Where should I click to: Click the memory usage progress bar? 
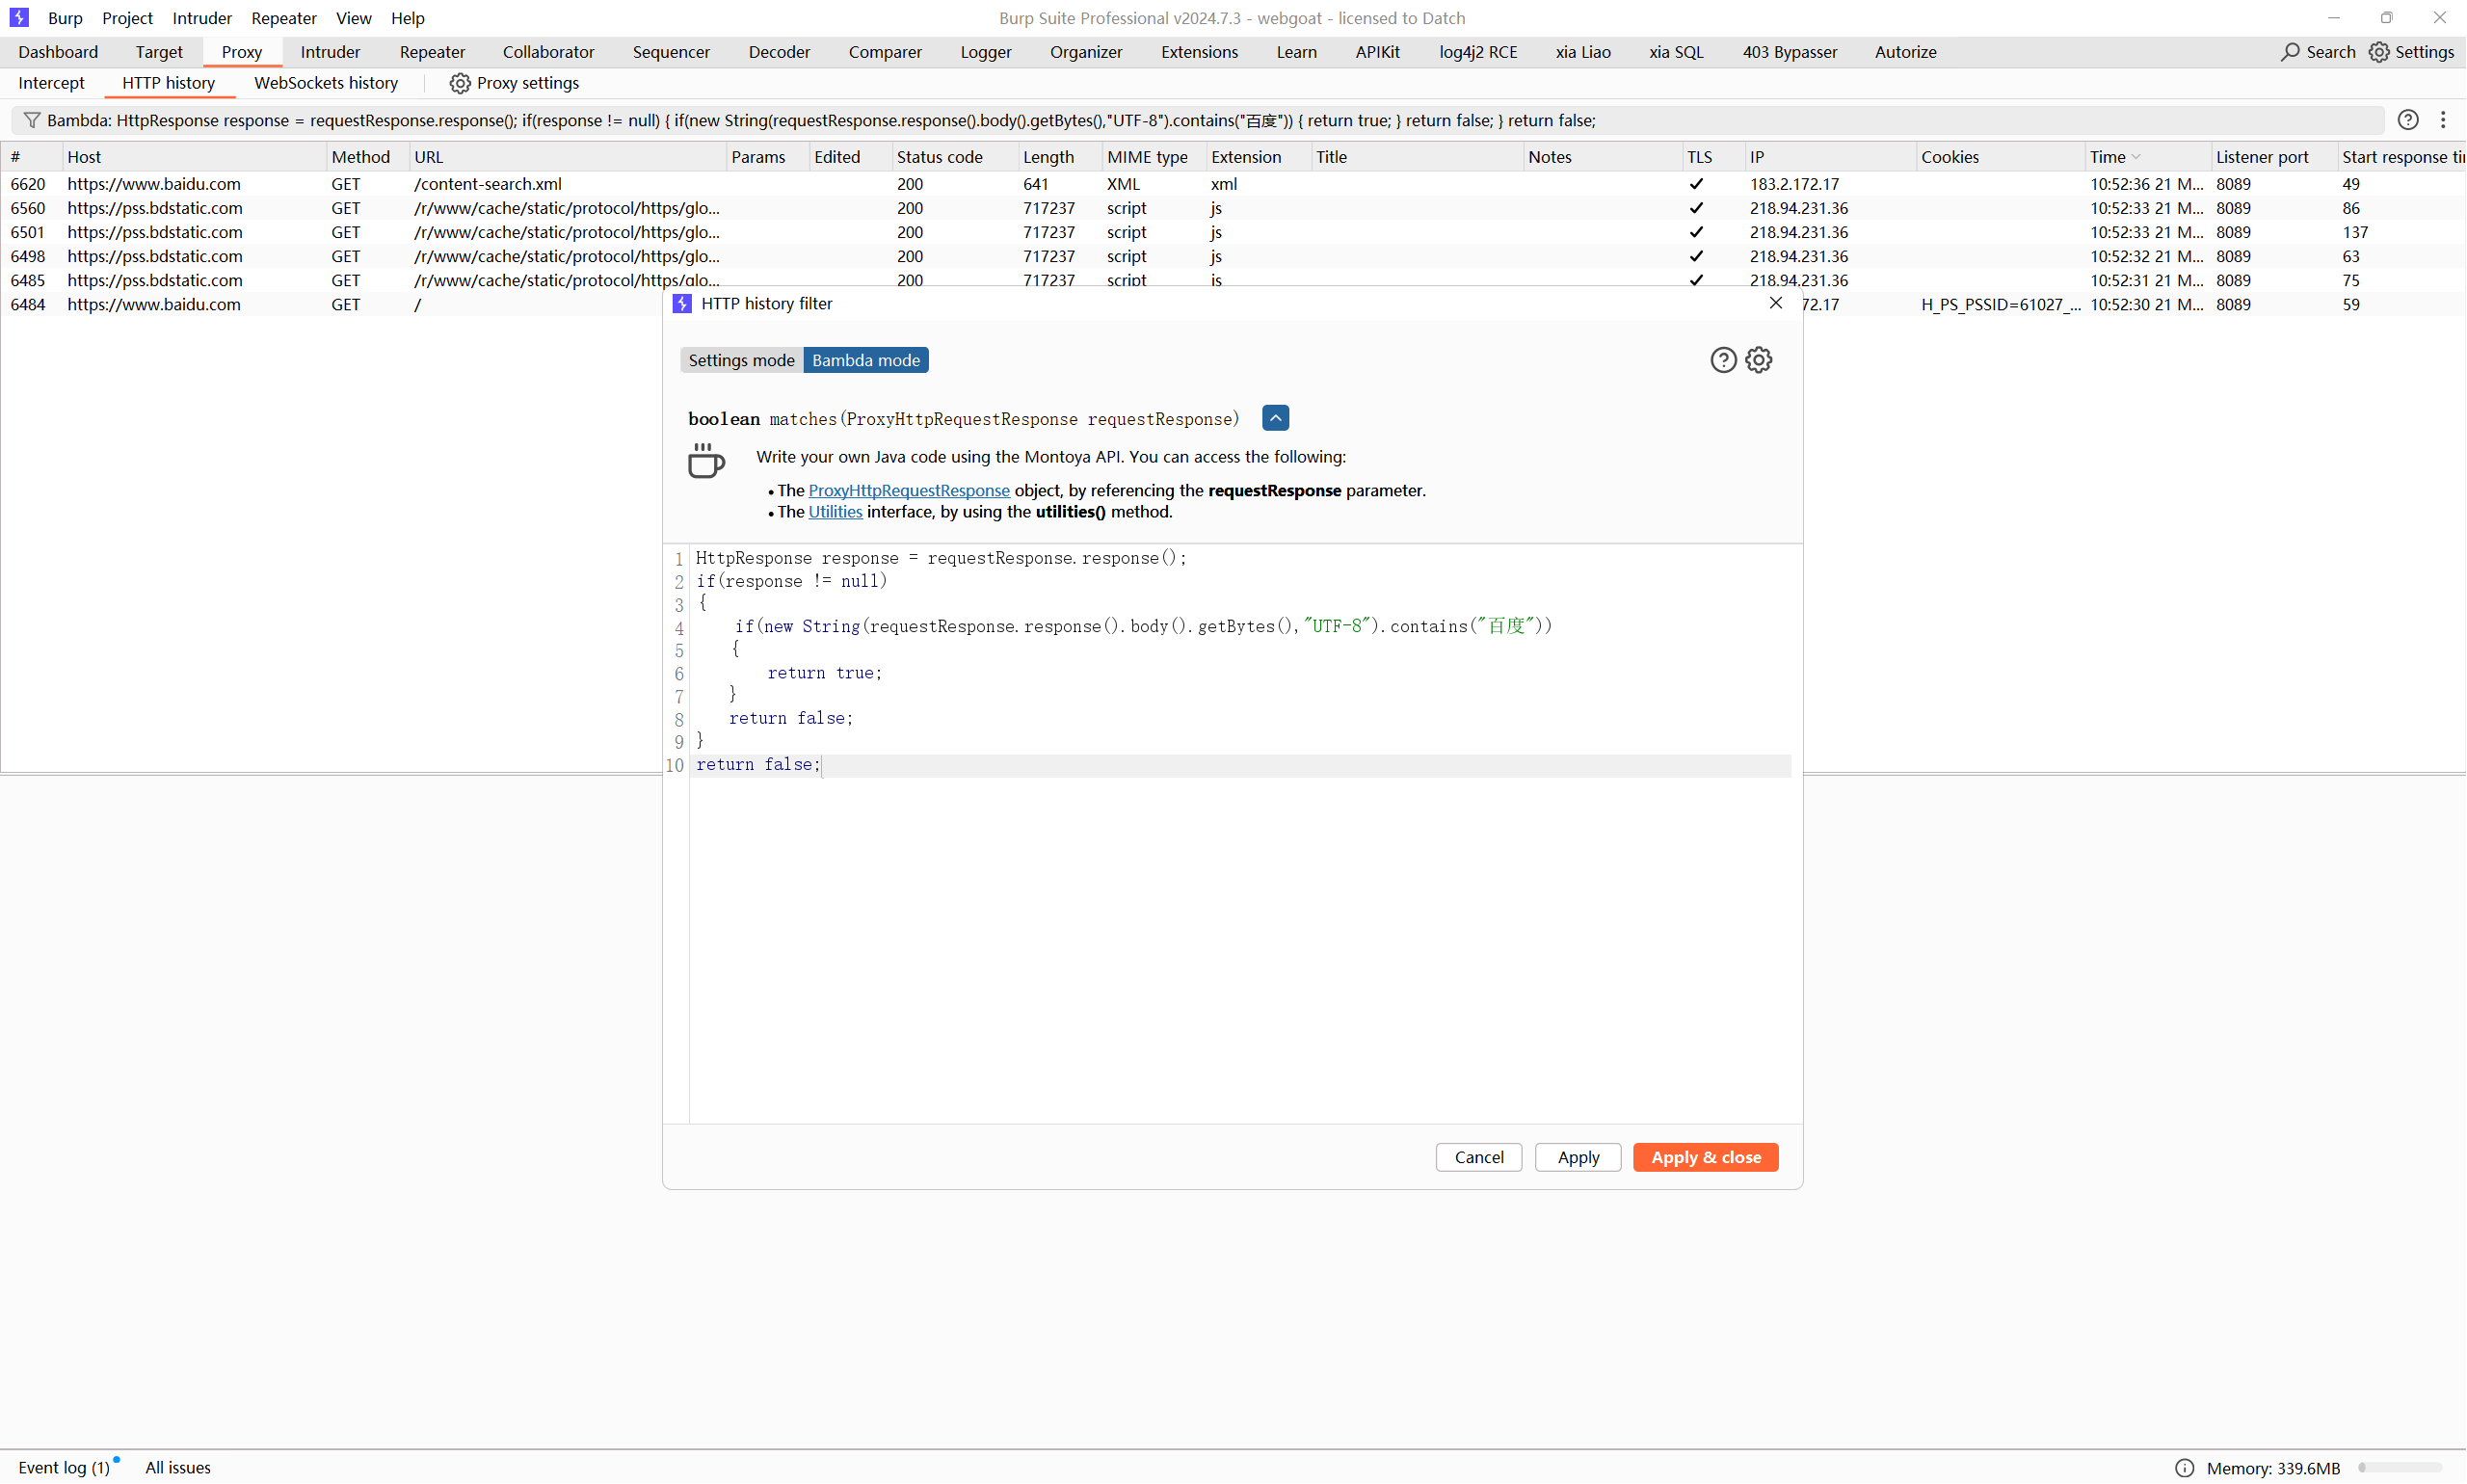pos(2401,1468)
